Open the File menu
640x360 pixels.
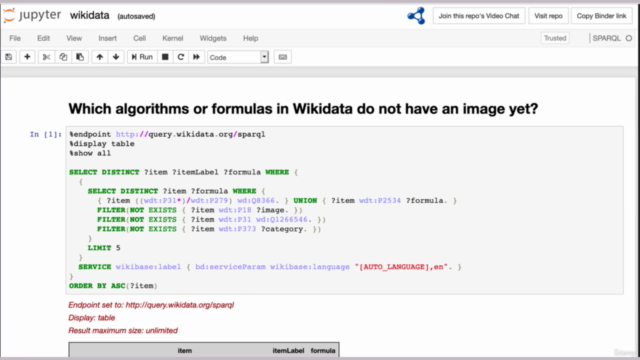15,38
